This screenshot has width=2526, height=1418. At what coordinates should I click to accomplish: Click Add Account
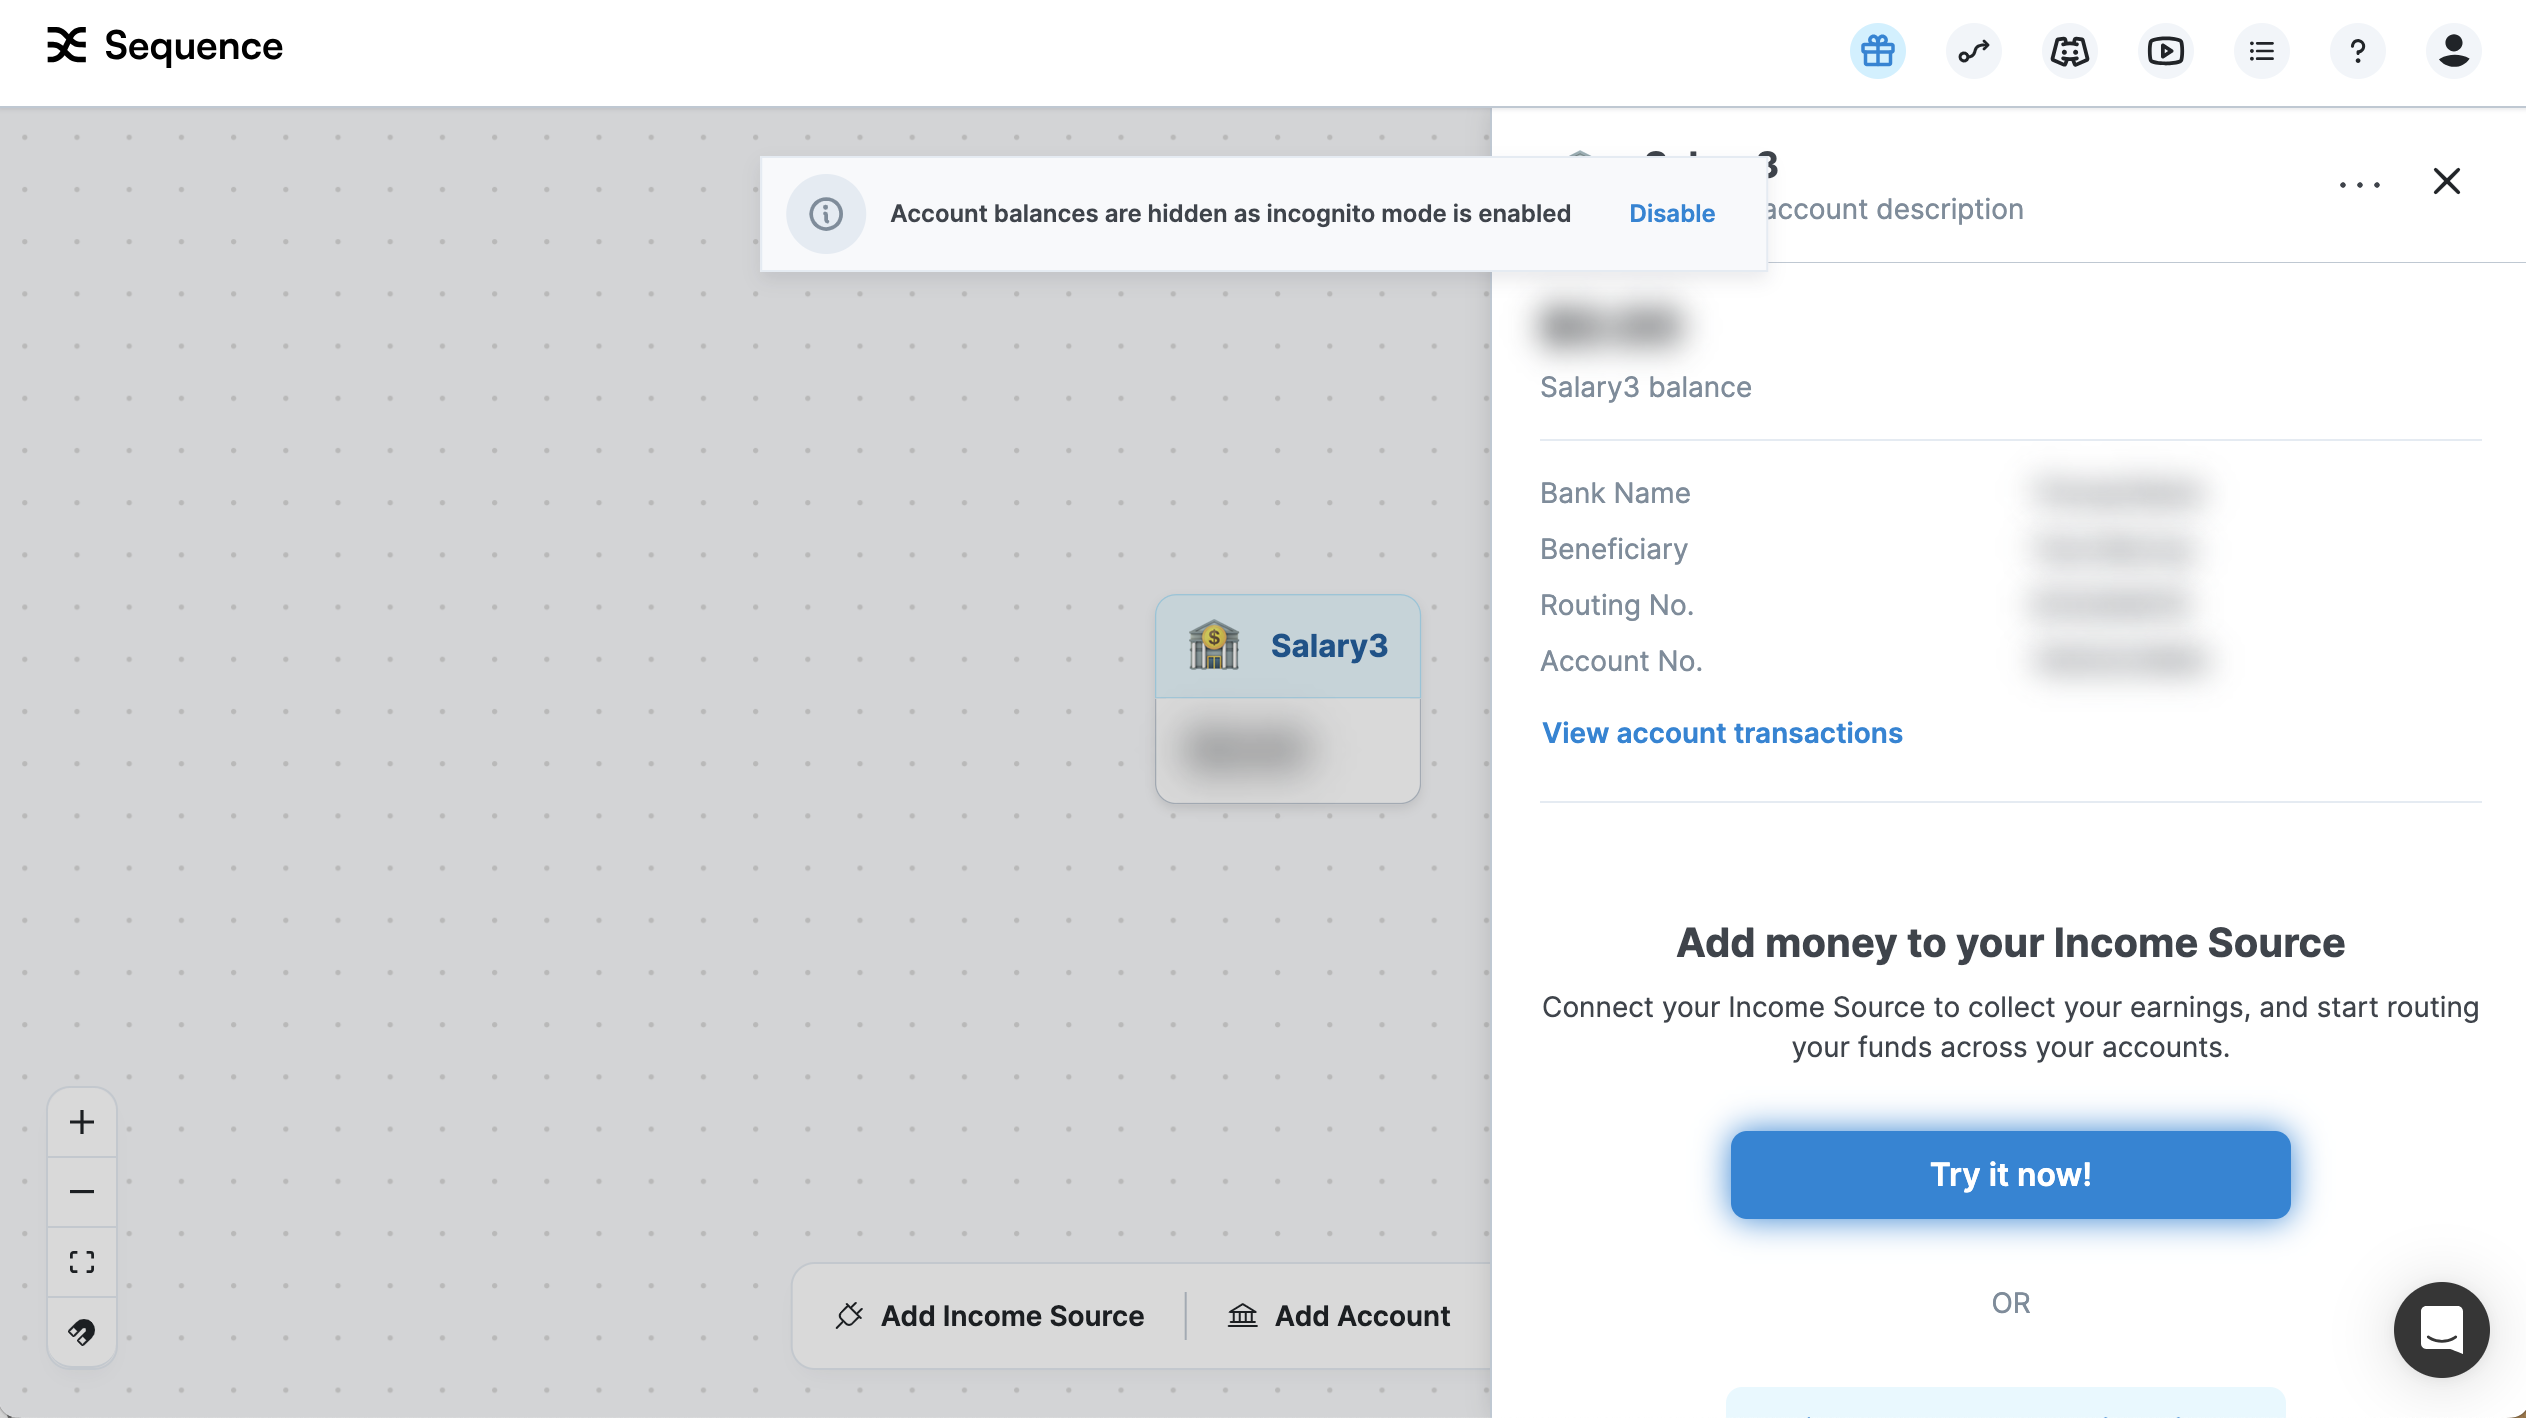coord(1338,1315)
